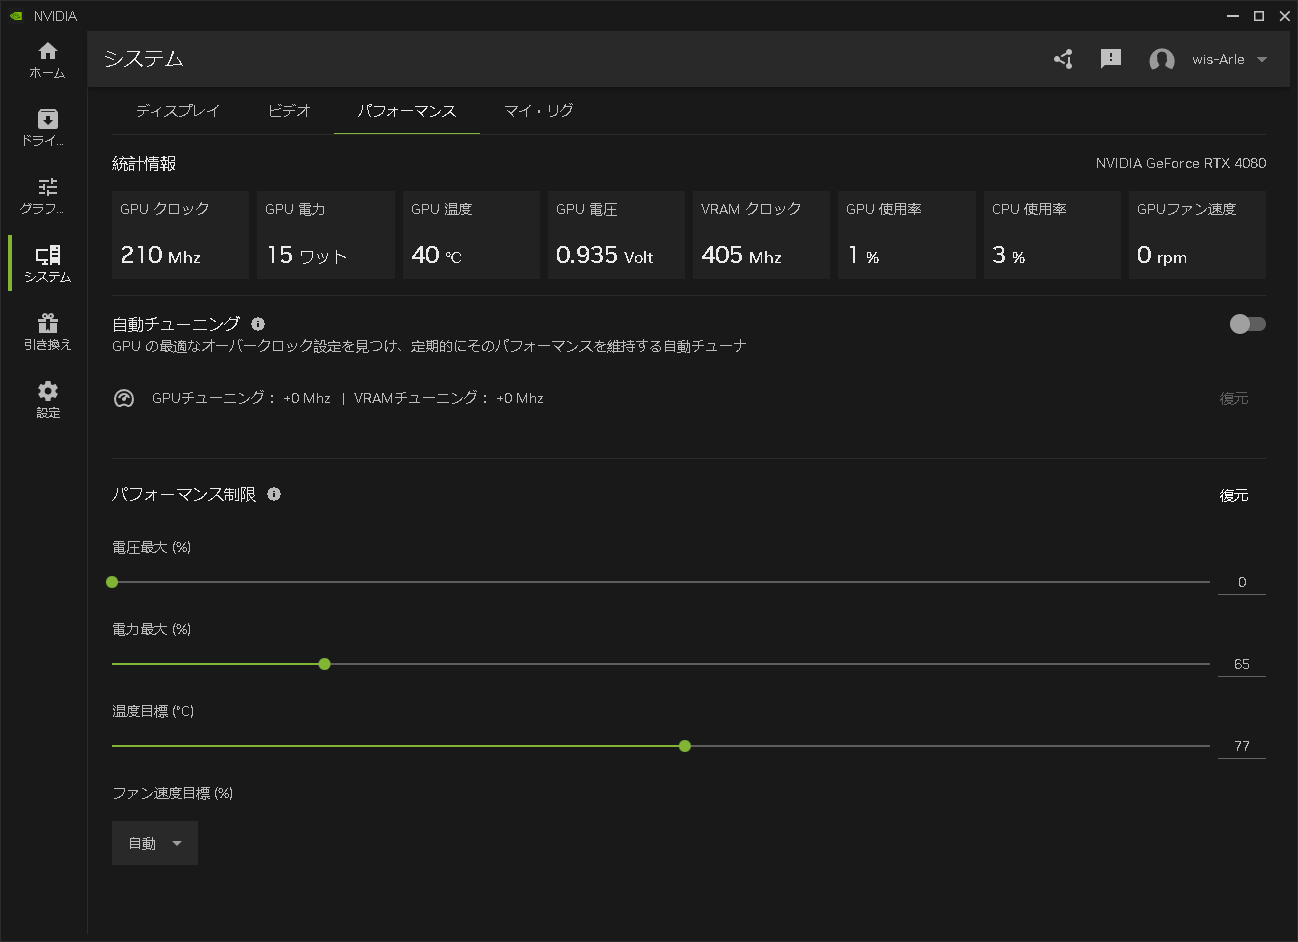Select the ドライバー icon in the sidebar

pos(46,128)
